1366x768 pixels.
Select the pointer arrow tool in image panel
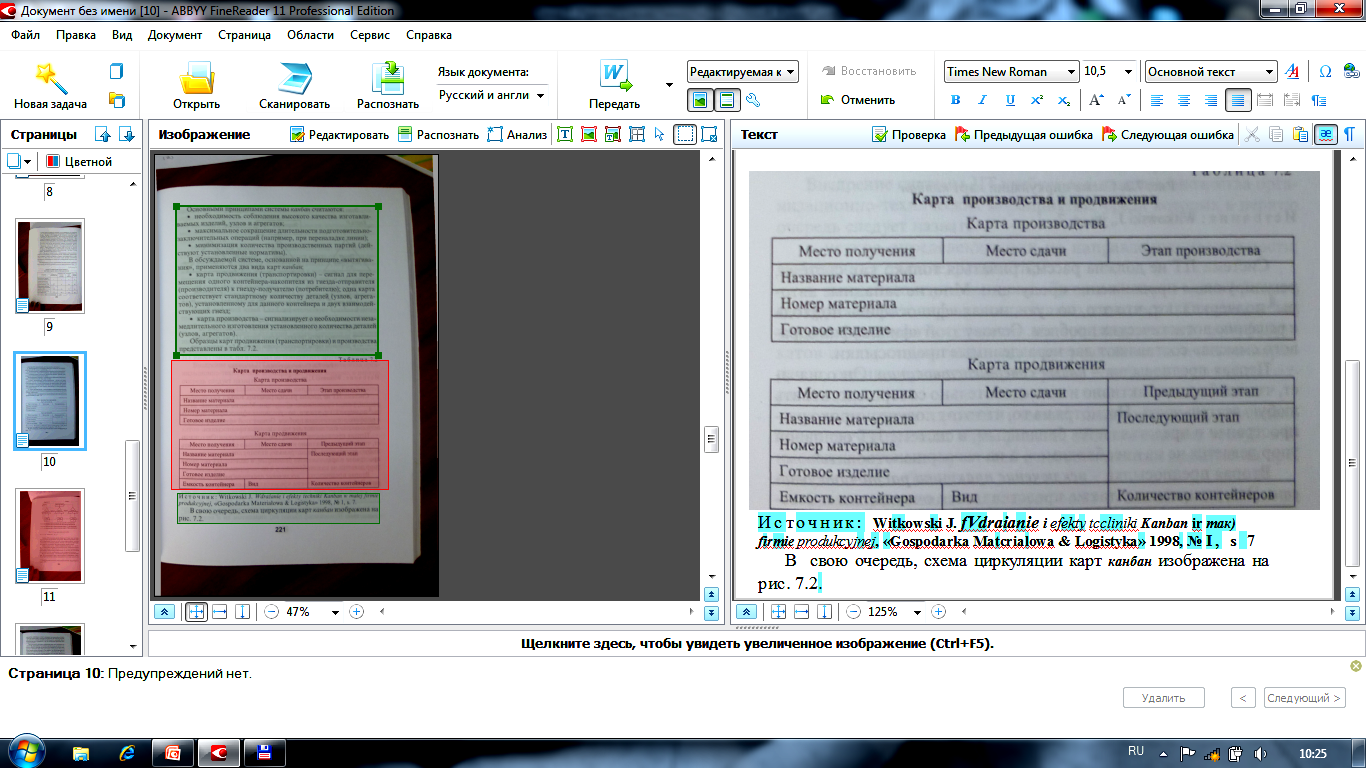coord(660,134)
